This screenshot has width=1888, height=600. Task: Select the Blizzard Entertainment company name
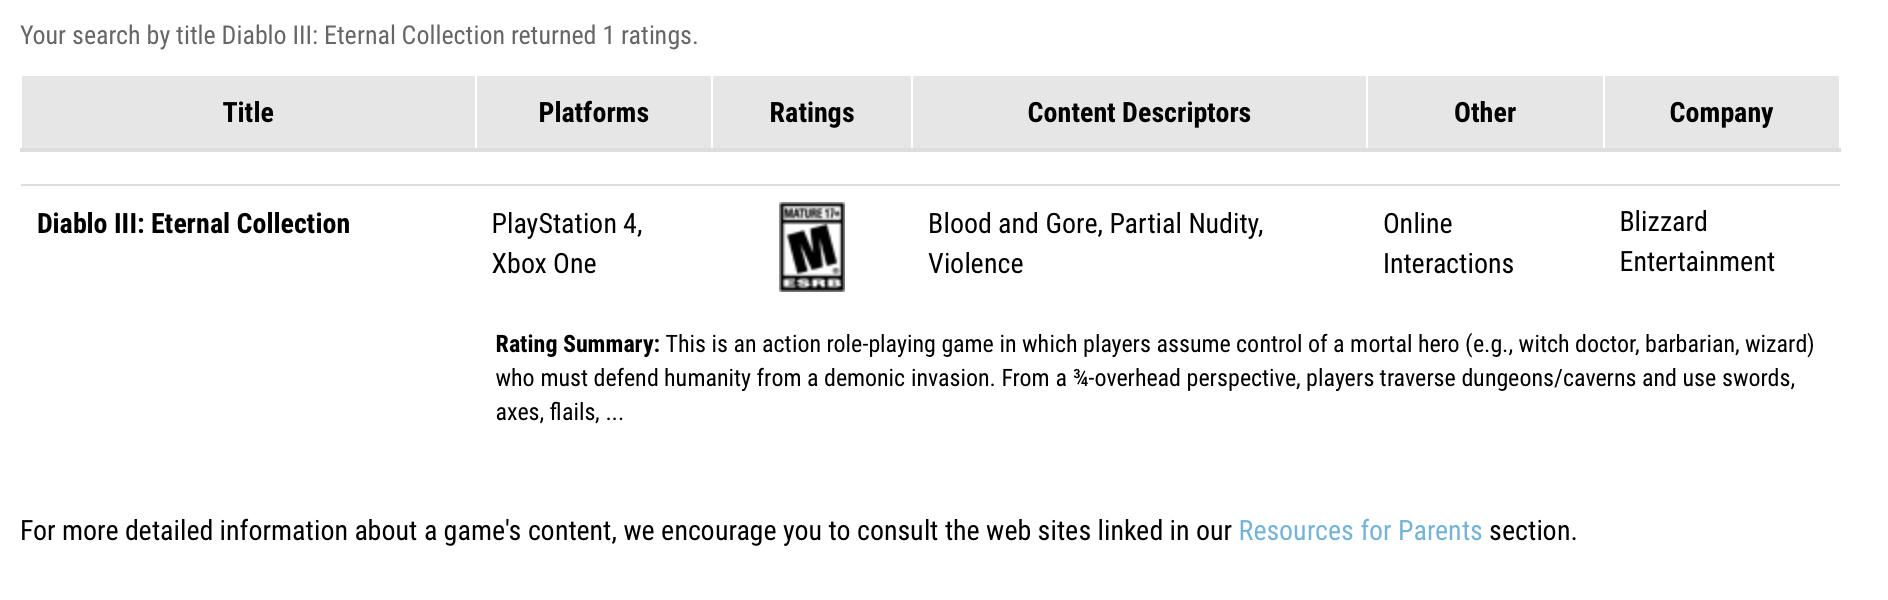1696,242
